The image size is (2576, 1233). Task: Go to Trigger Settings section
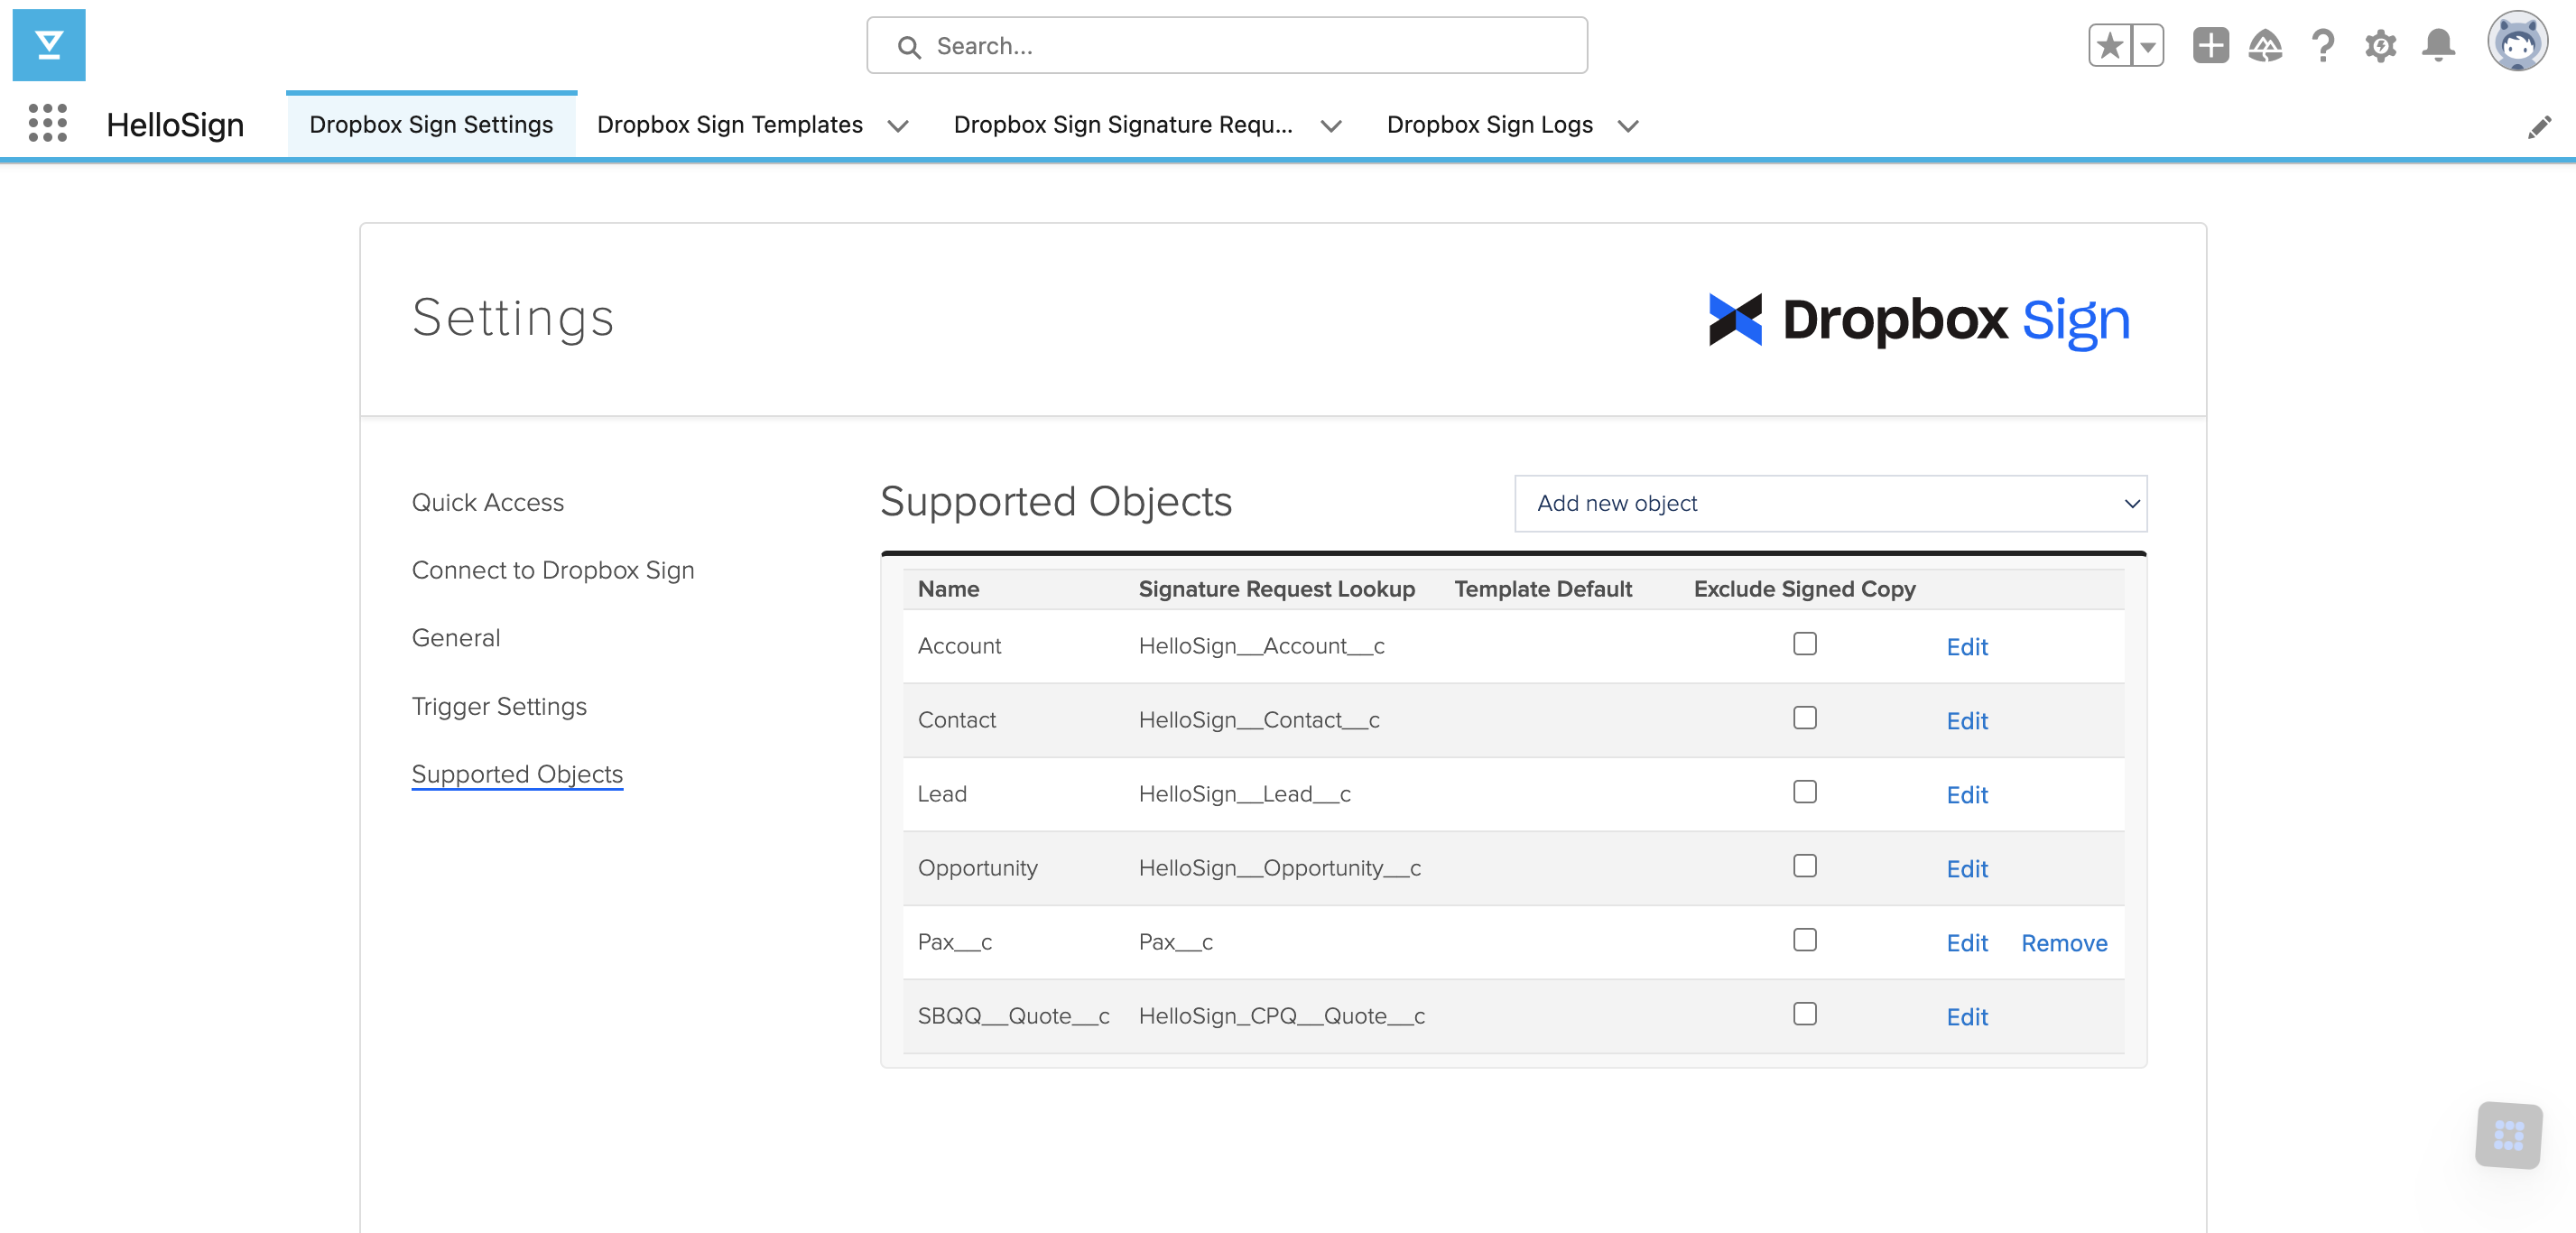[499, 706]
